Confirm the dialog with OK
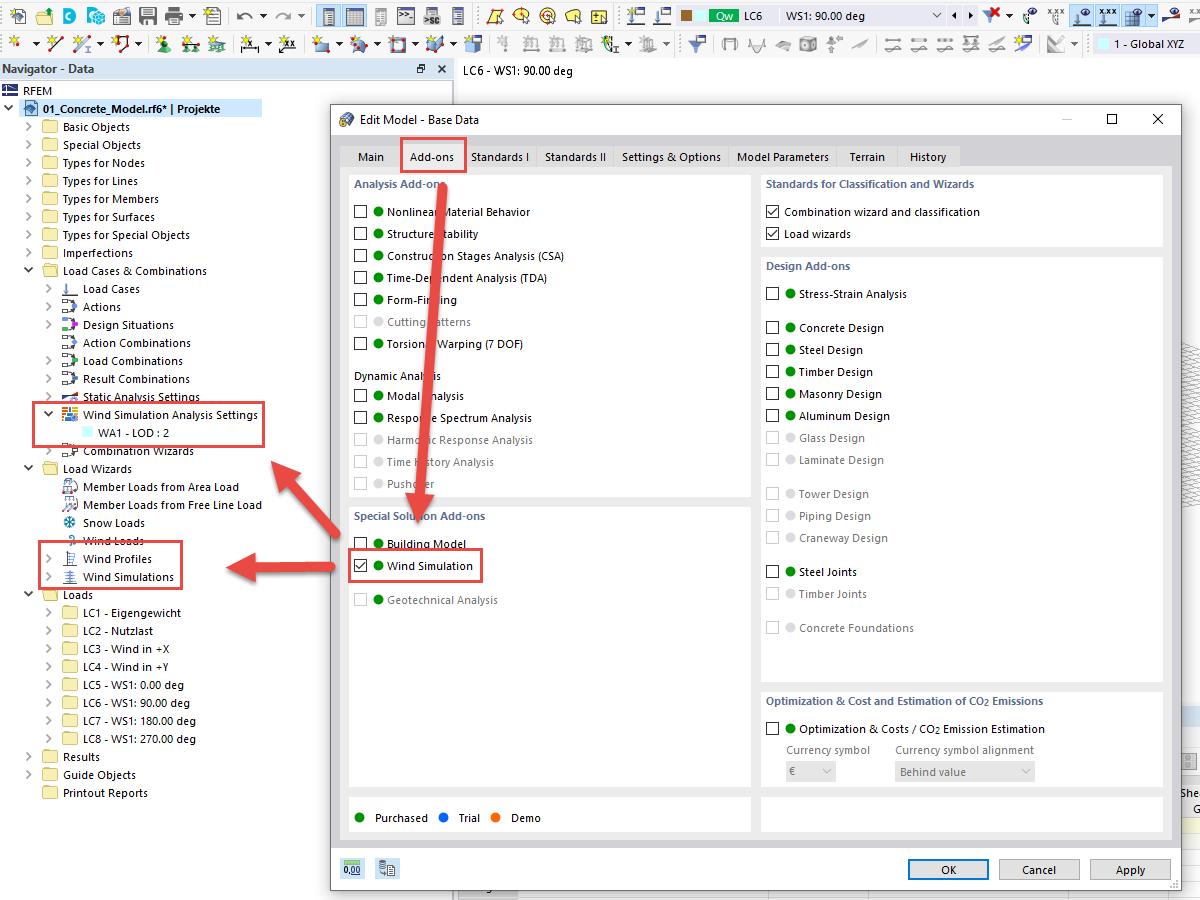This screenshot has height=900, width=1200. [x=947, y=869]
